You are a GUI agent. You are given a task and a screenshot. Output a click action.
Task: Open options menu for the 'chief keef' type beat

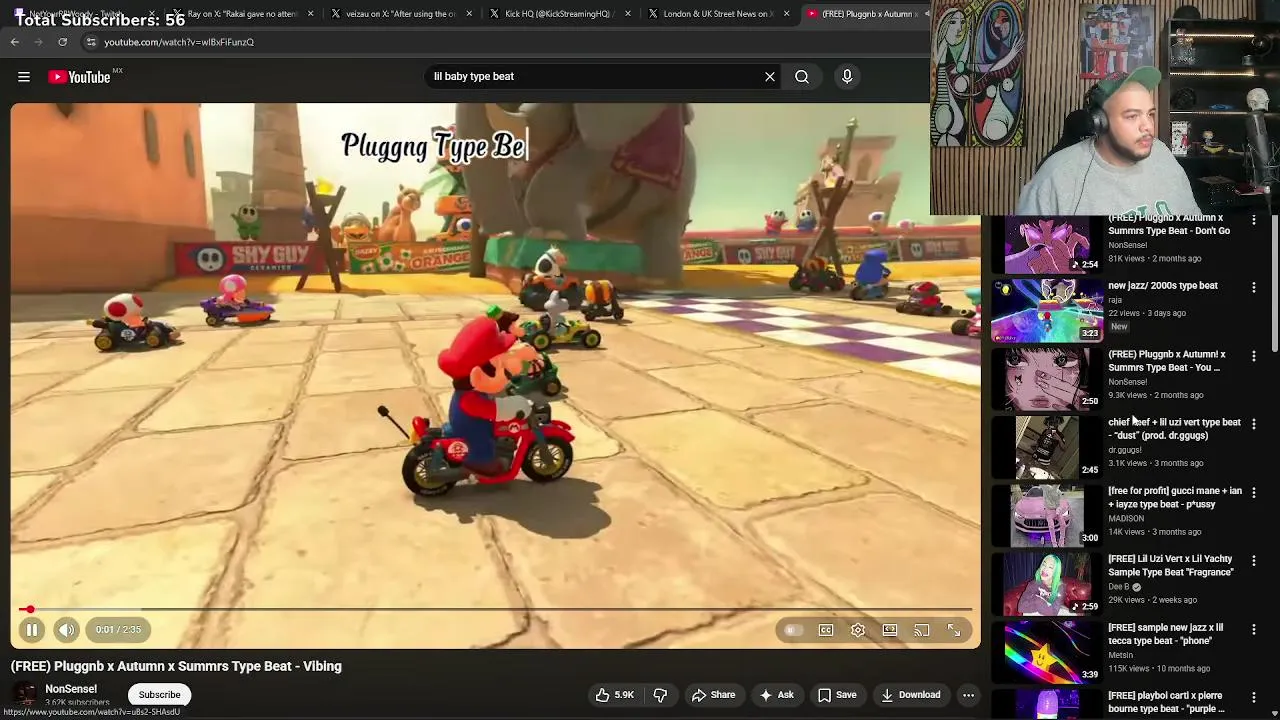pos(1254,424)
